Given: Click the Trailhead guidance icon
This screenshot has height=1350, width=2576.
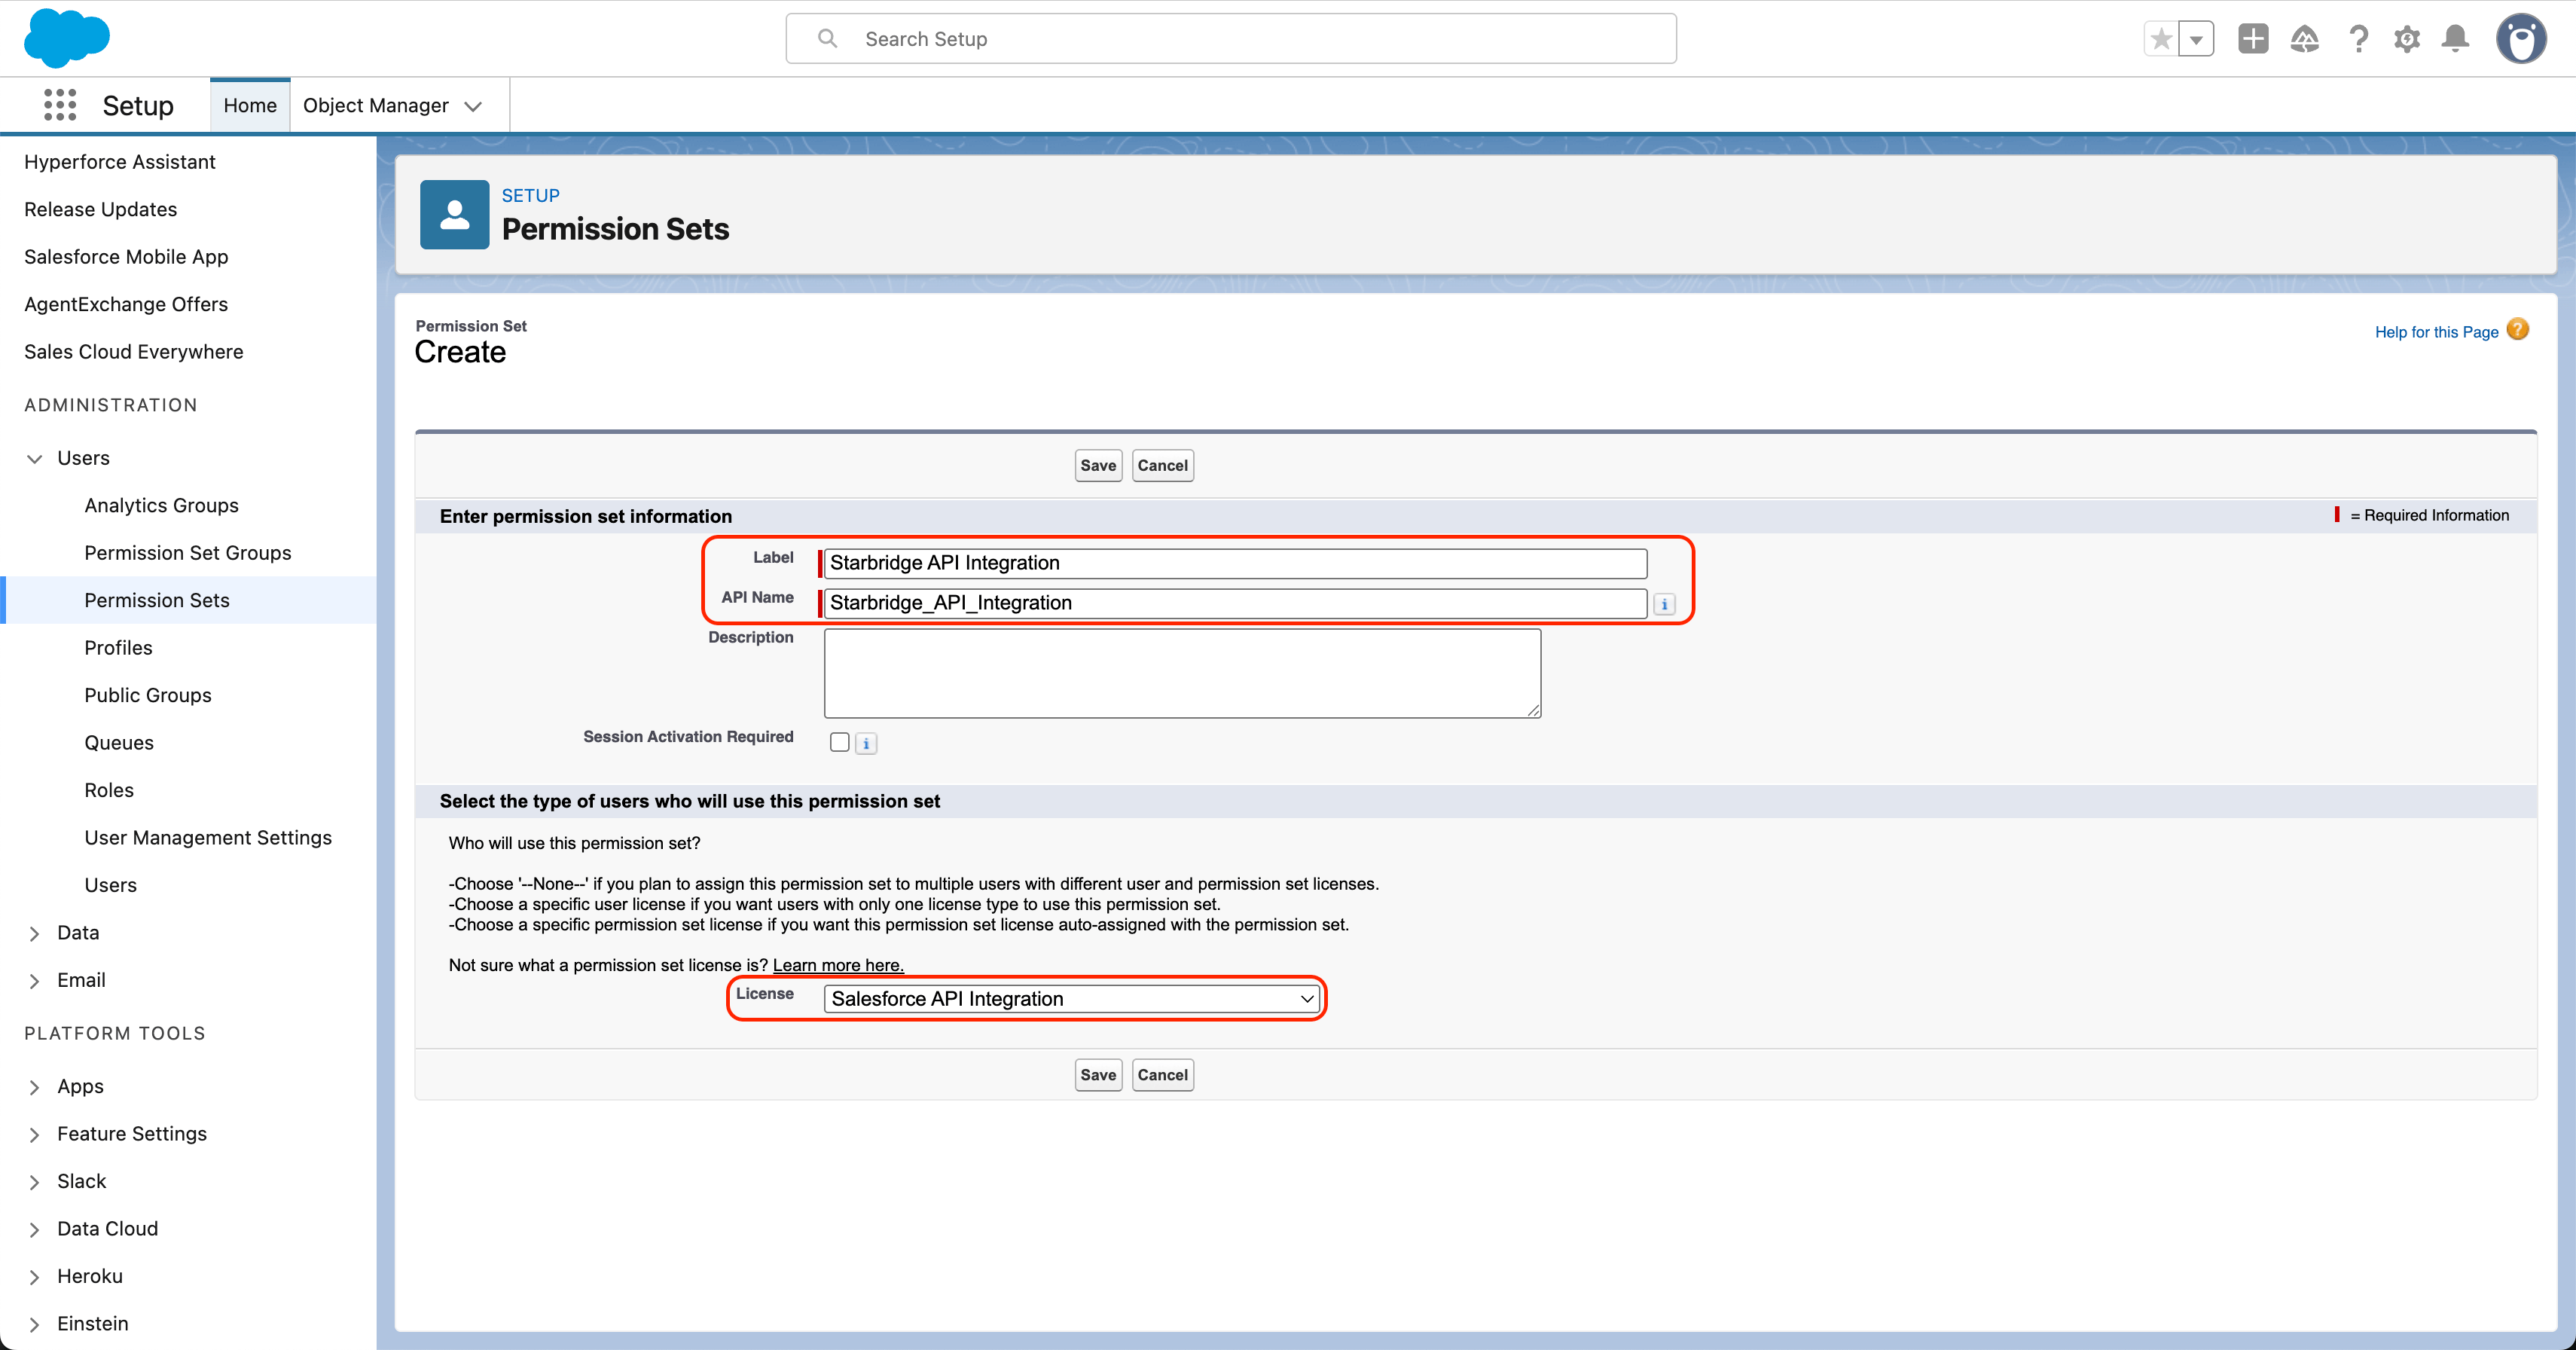Looking at the screenshot, I should click(2305, 39).
